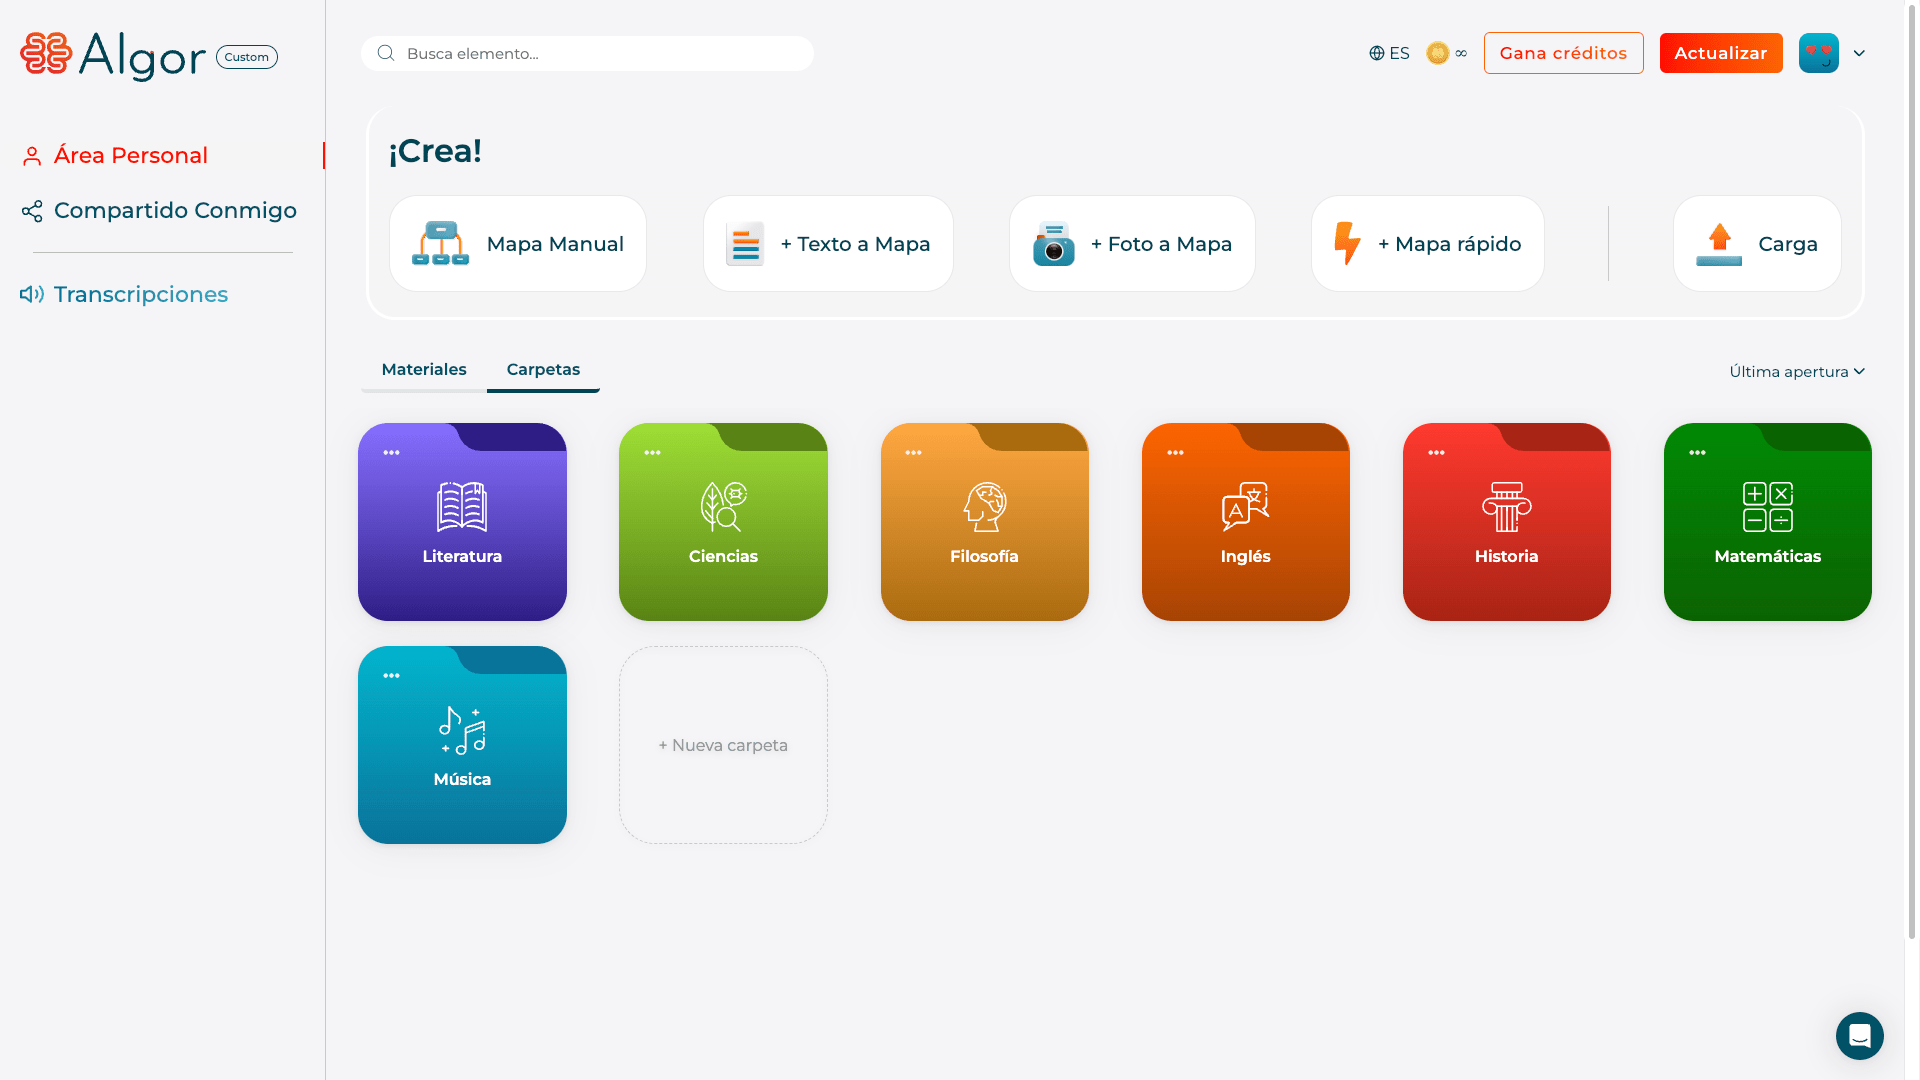Click the Gana créditos button
The width and height of the screenshot is (1920, 1080).
pyautogui.click(x=1563, y=53)
